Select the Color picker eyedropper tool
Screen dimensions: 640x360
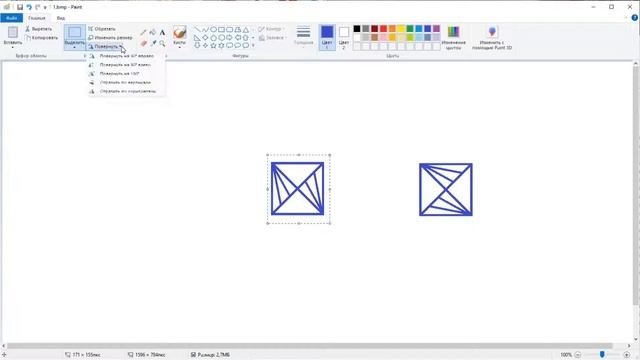coord(153,43)
